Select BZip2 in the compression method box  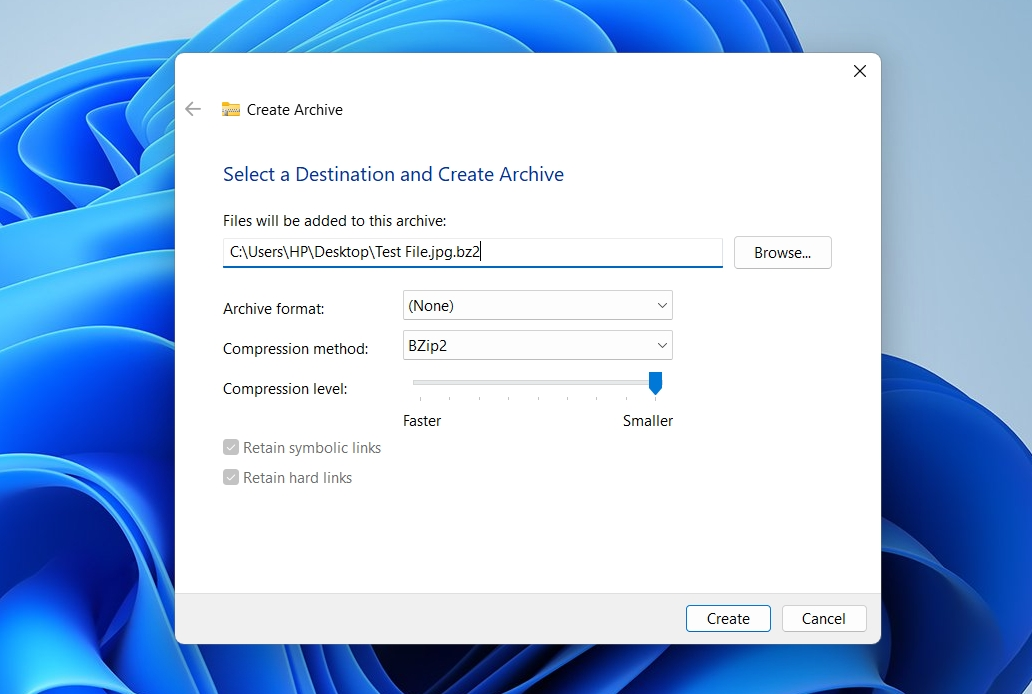tap(537, 345)
